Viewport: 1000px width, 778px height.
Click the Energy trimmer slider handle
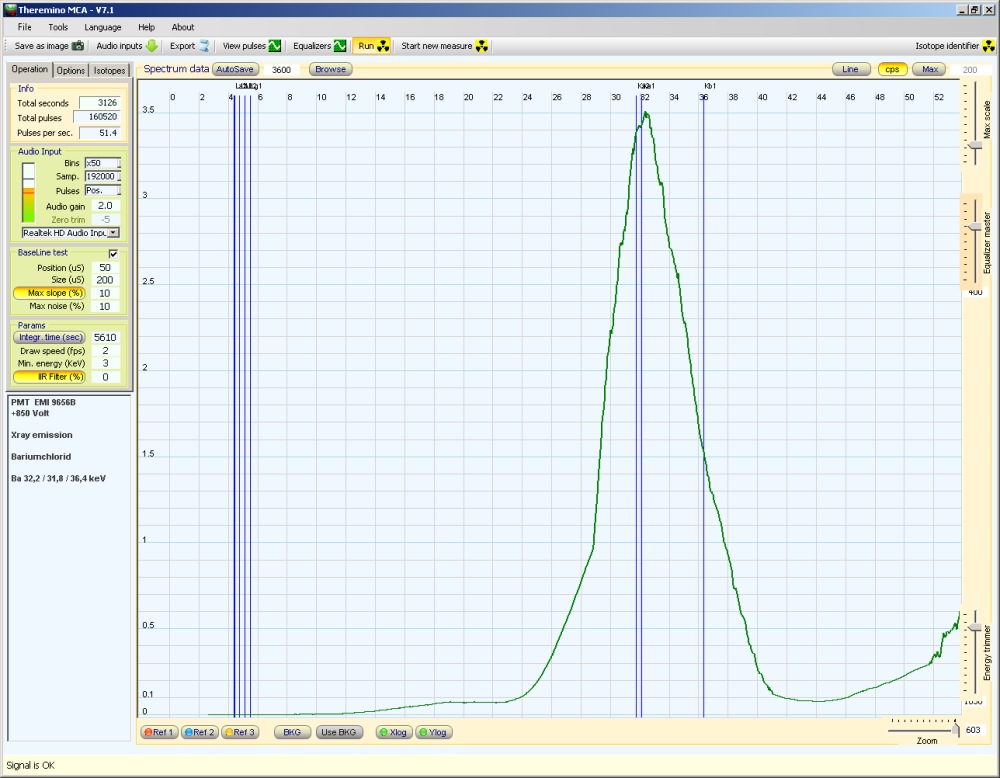[975, 627]
